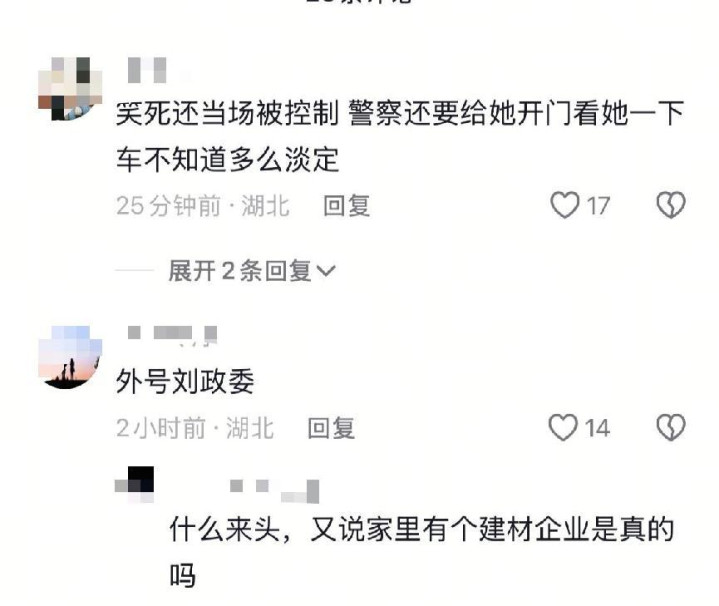Expand 展开2条回复 replies

pos(252,270)
